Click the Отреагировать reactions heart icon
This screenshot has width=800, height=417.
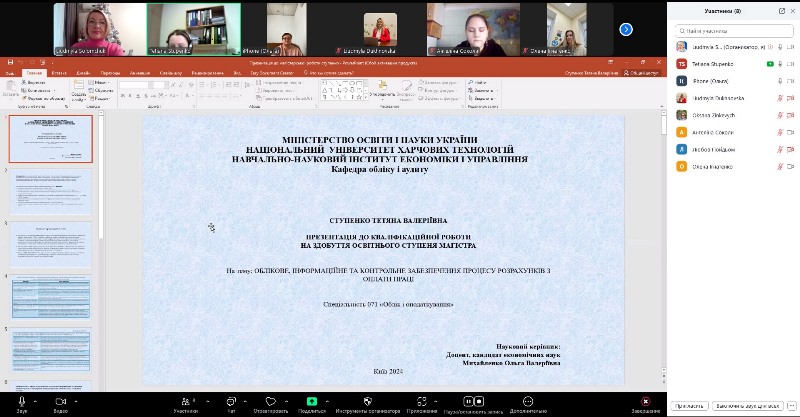point(270,401)
